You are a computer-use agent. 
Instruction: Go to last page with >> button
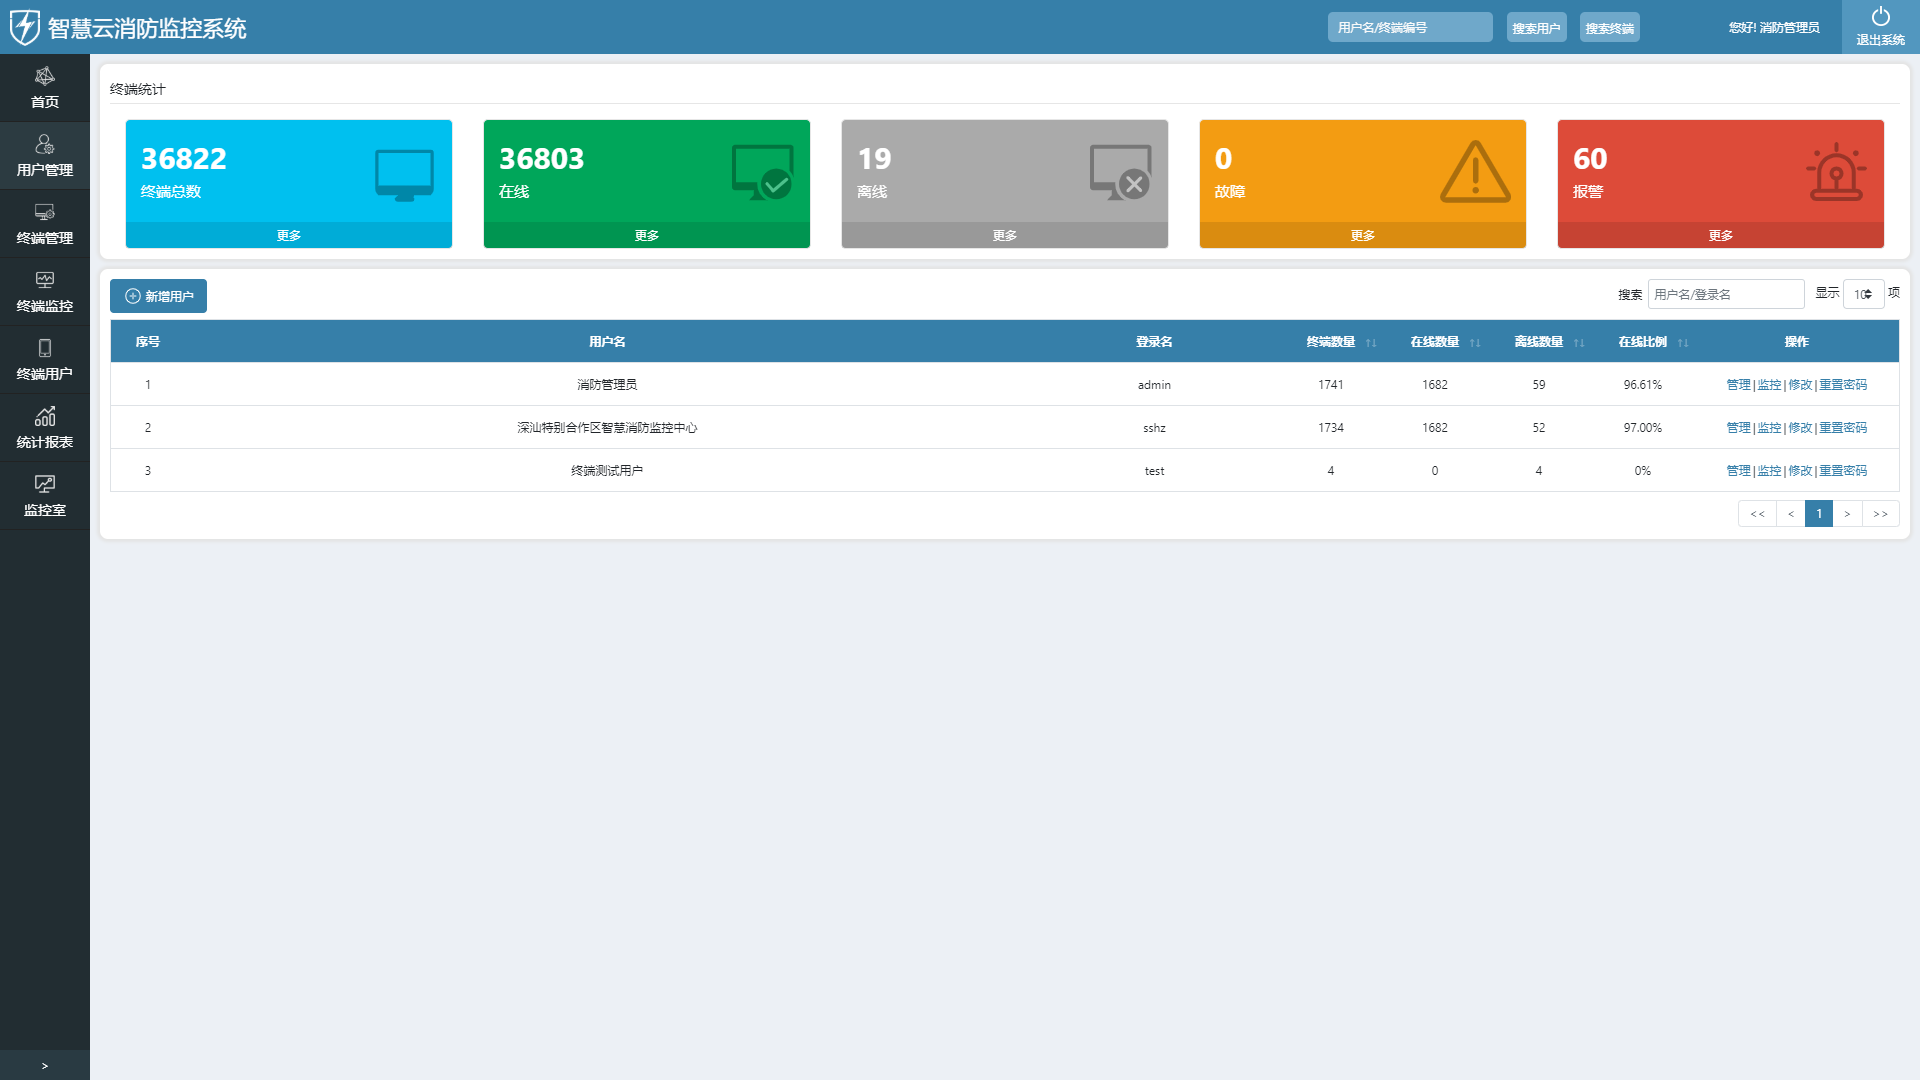coord(1880,514)
